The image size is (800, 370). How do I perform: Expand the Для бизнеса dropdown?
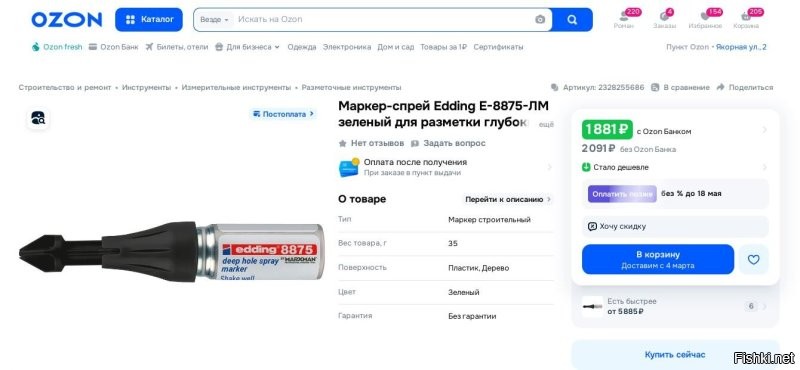coord(247,47)
